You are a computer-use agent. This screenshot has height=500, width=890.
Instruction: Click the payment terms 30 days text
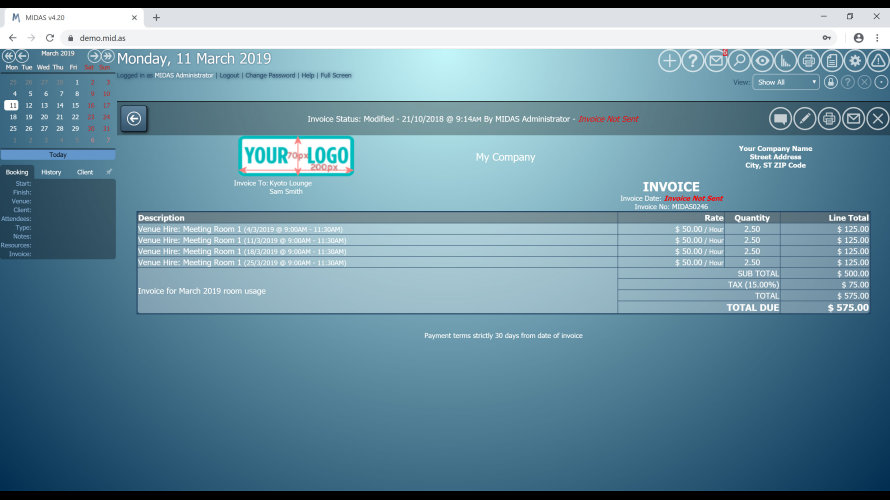[x=503, y=336]
